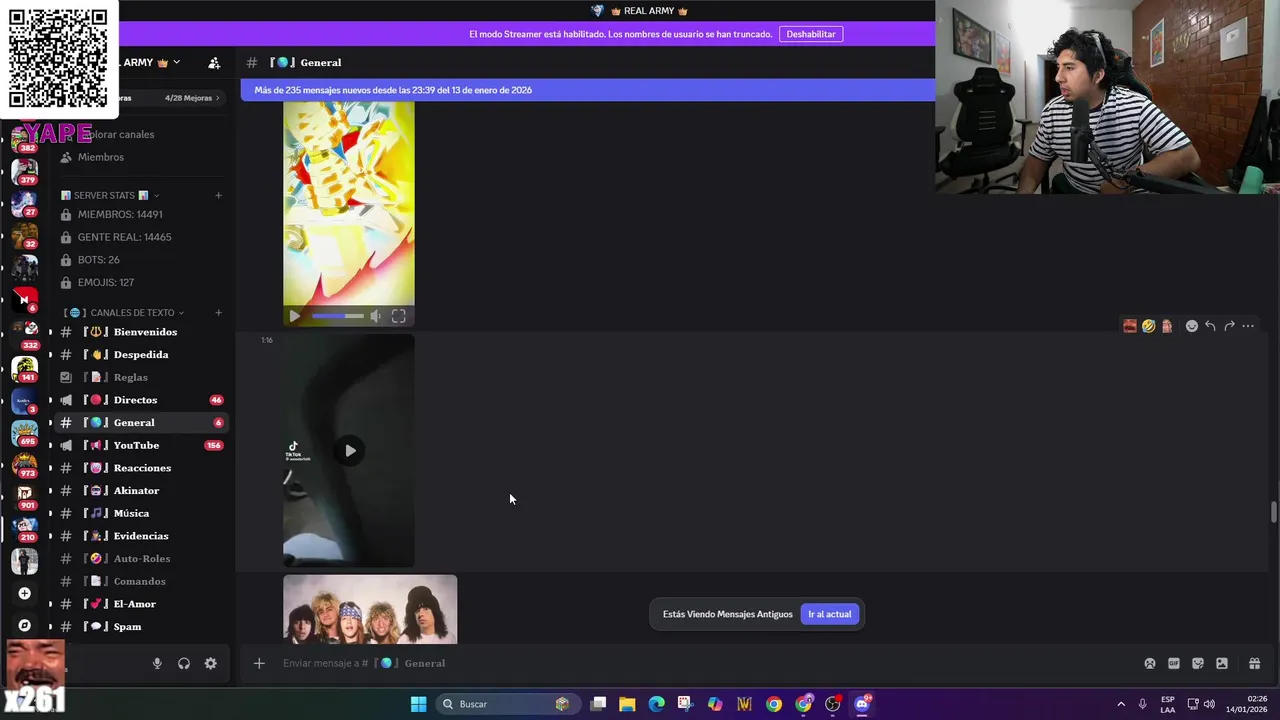The image size is (1280, 720).
Task: Collapse the SERVER STATS category
Action: click(x=157, y=195)
